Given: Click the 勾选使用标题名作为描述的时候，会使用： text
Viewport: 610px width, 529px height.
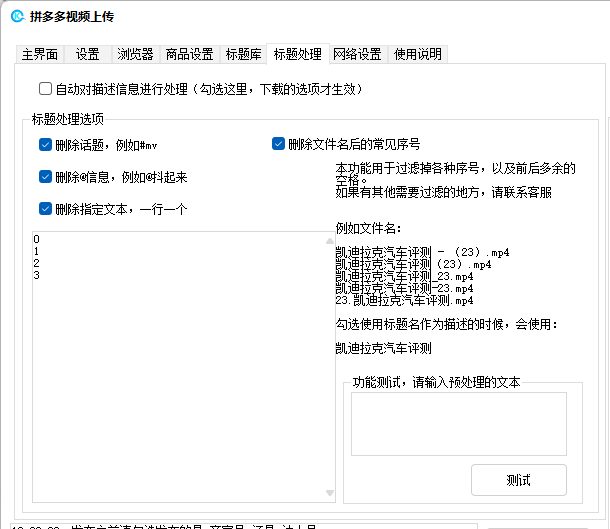Looking at the screenshot, I should (x=447, y=324).
